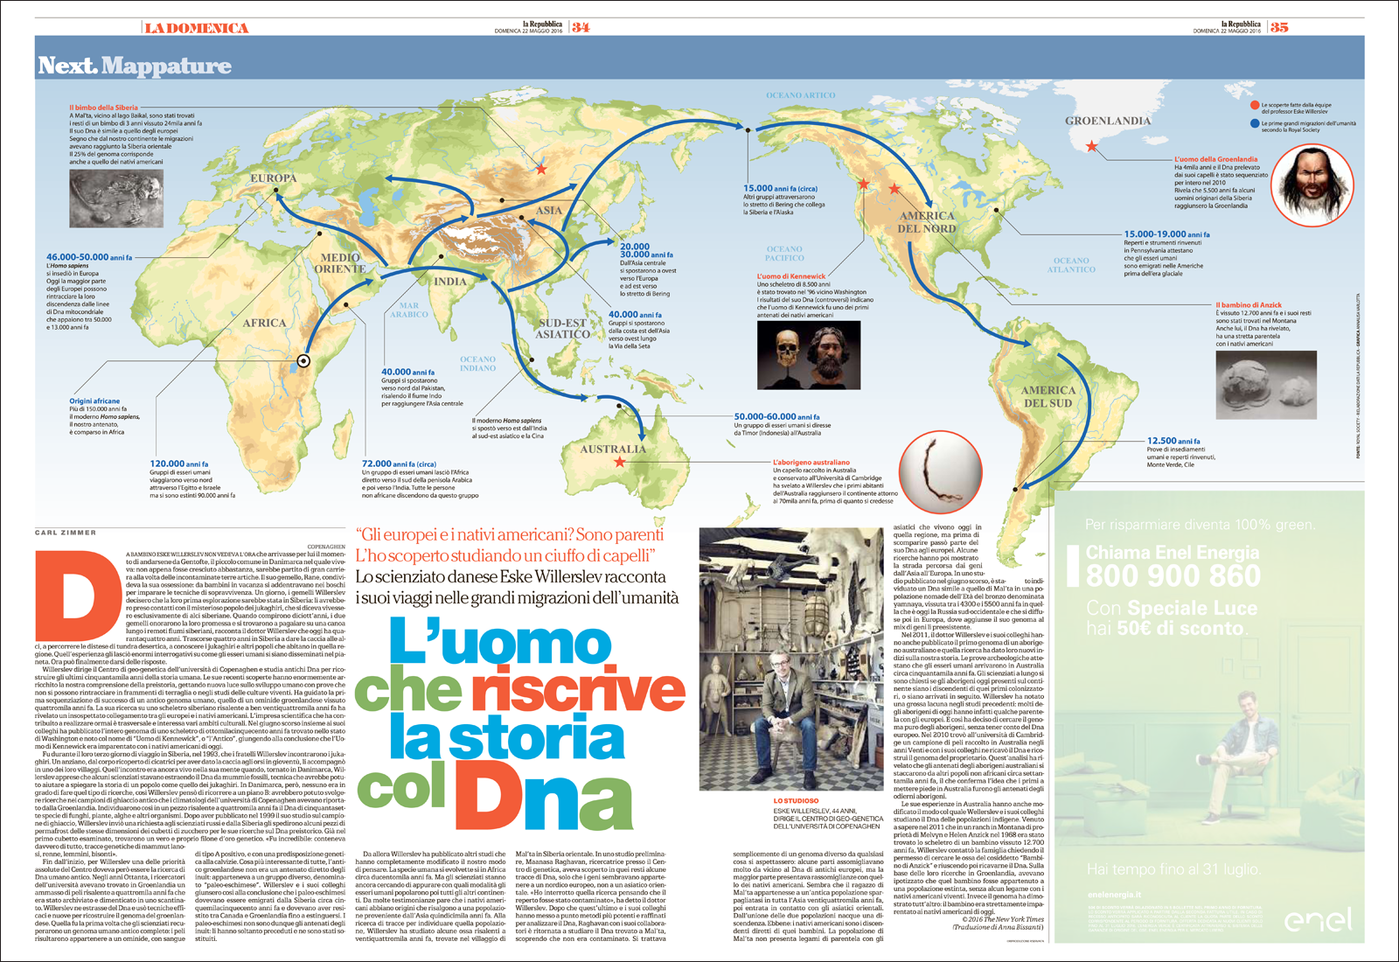Viewport: 1399px width, 962px height.
Task: Click the LA DOMENICA section header
Action: click(196, 28)
